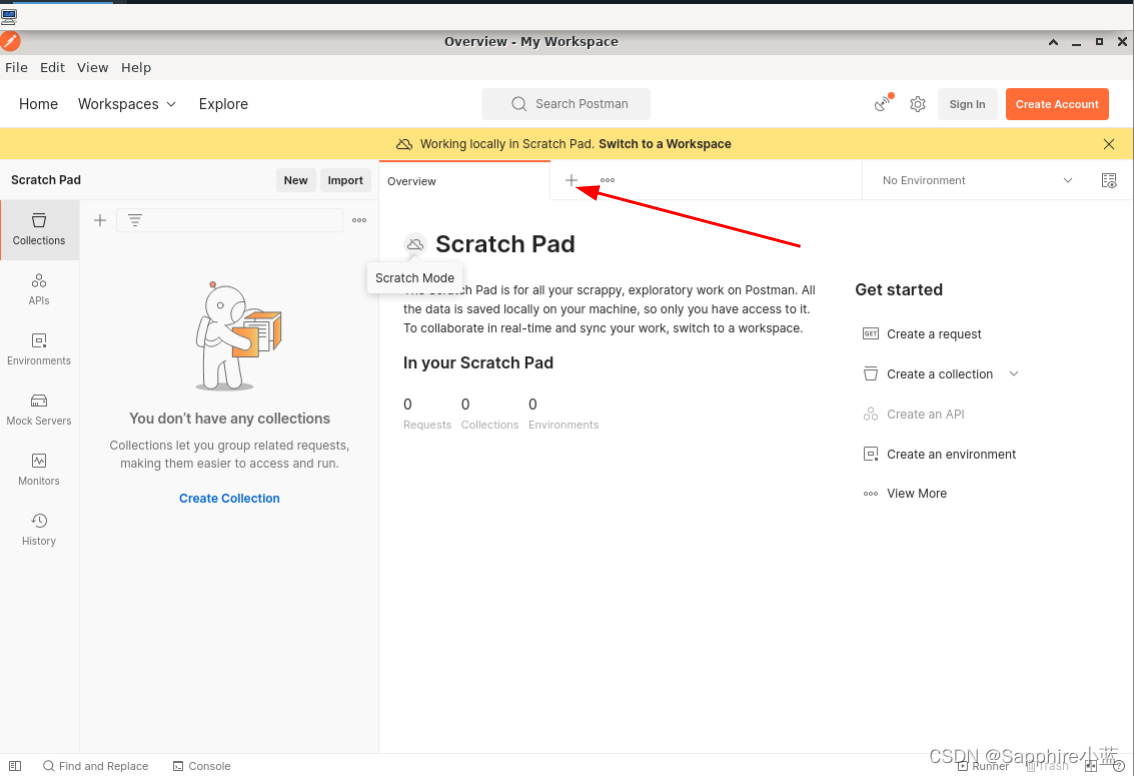Click the Collections count label in overview

(x=490, y=425)
